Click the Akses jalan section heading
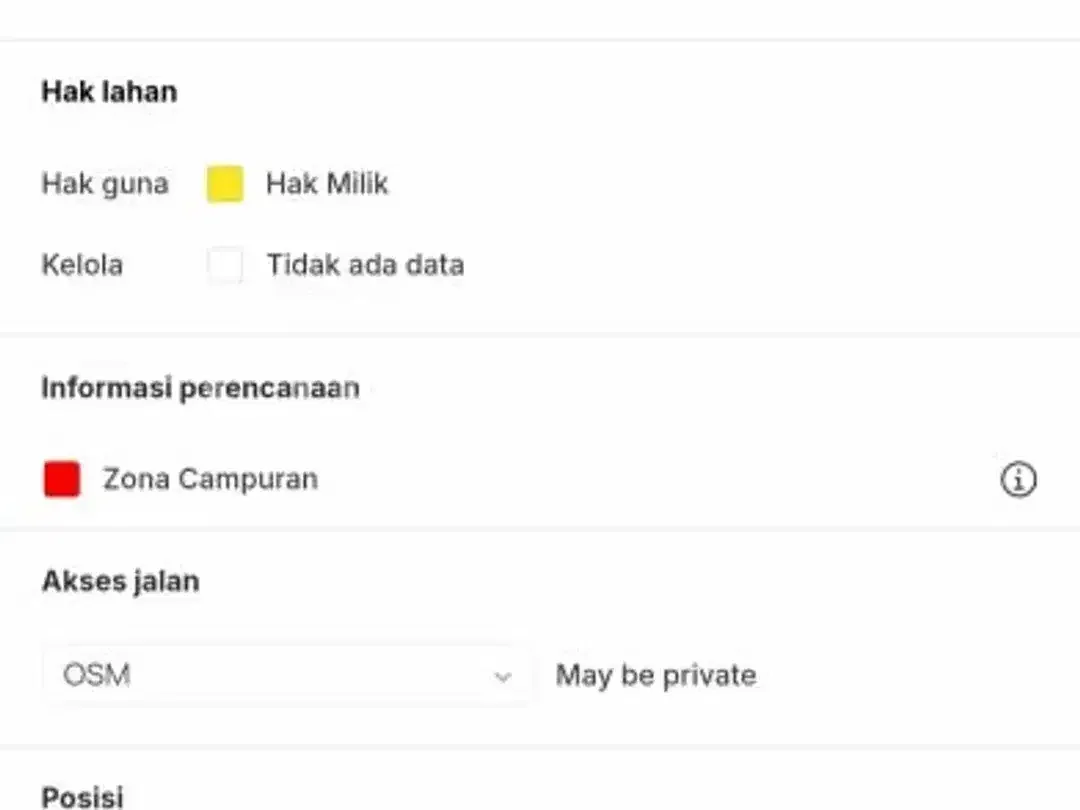The image size is (1080, 810). pyautogui.click(x=121, y=582)
